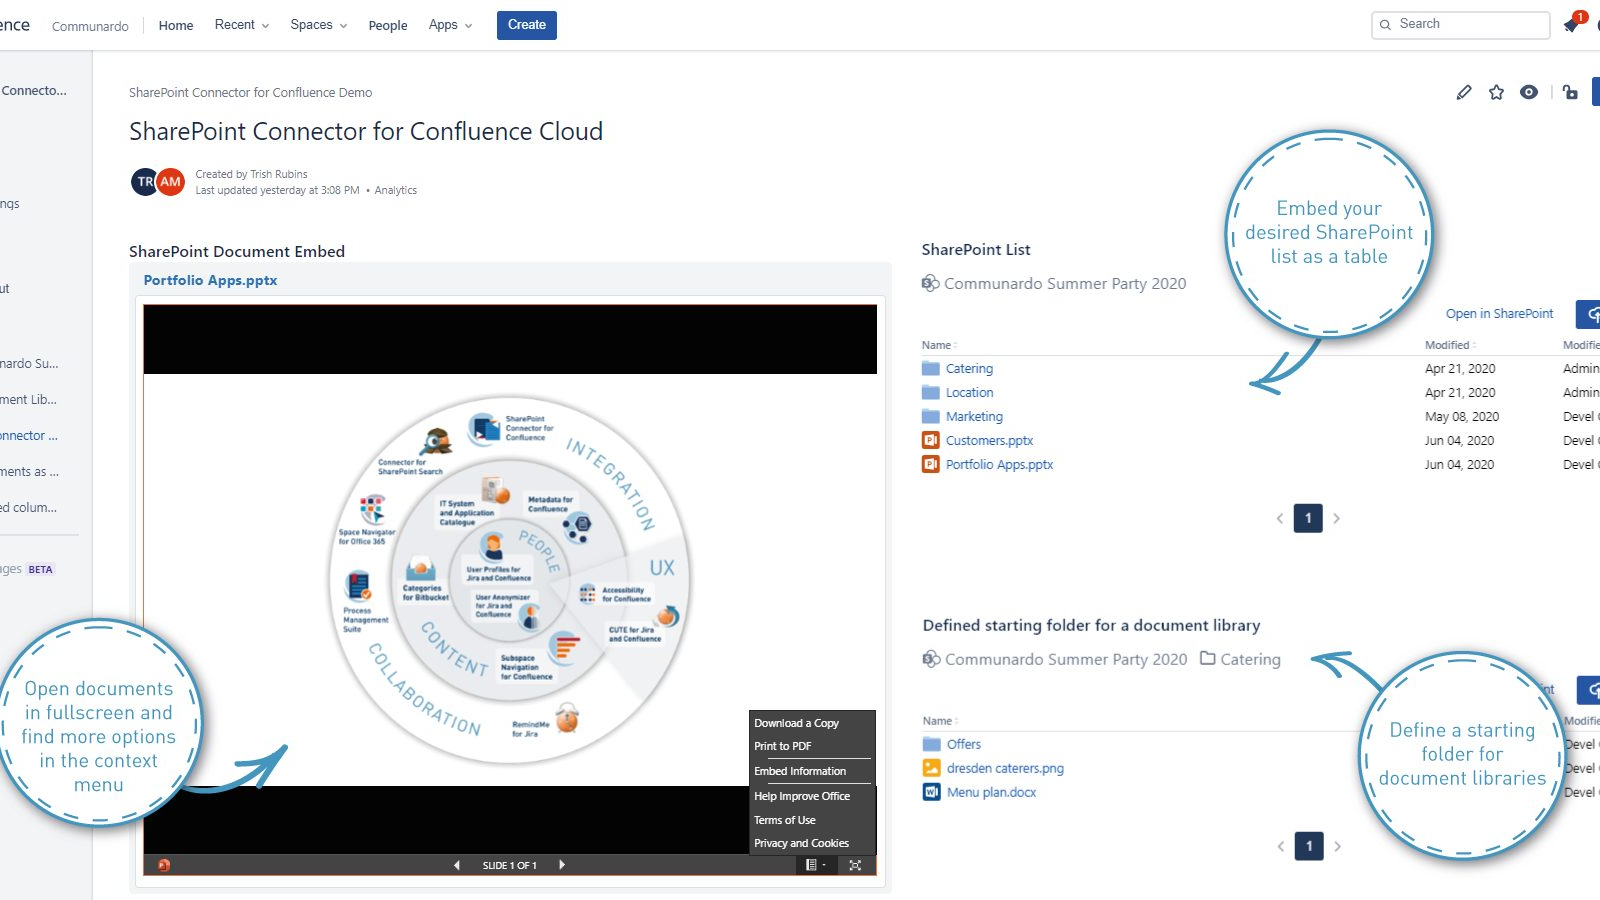Expand the Recent dropdown menu
The height and width of the screenshot is (900, 1600).
[x=242, y=25]
